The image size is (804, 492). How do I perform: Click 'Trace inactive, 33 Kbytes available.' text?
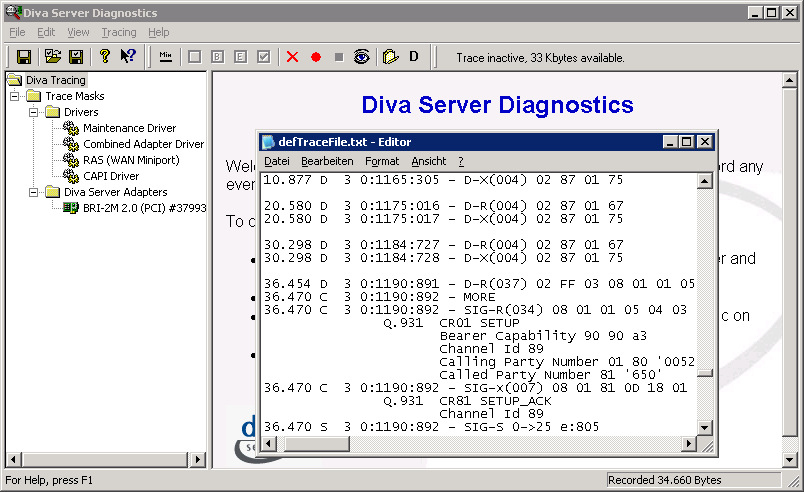coord(540,58)
